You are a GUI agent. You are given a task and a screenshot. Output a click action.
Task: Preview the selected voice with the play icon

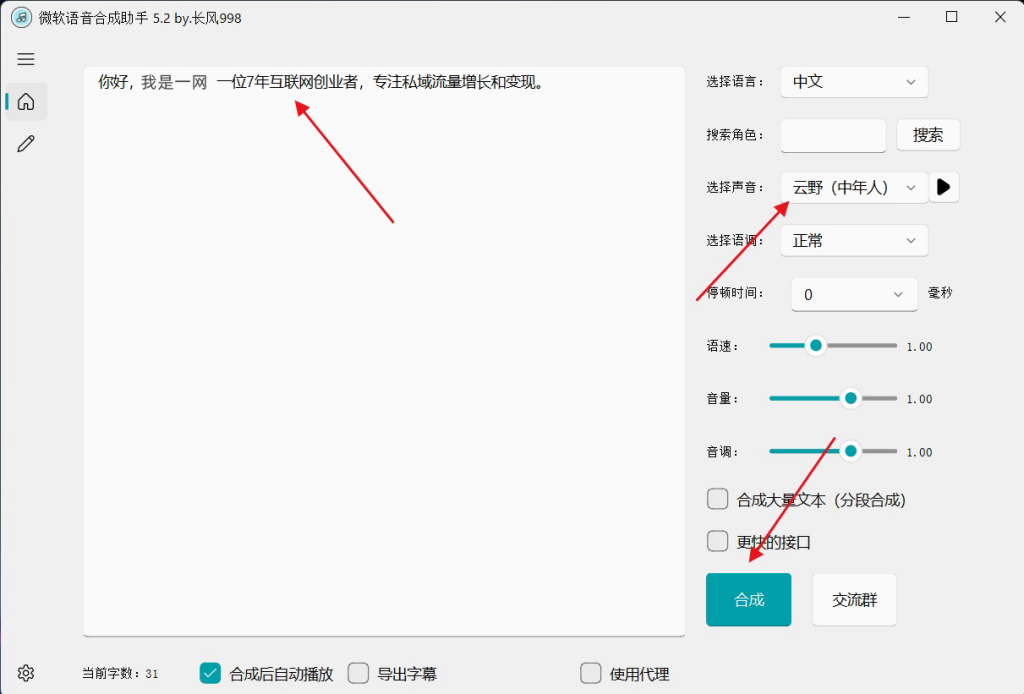coord(944,186)
